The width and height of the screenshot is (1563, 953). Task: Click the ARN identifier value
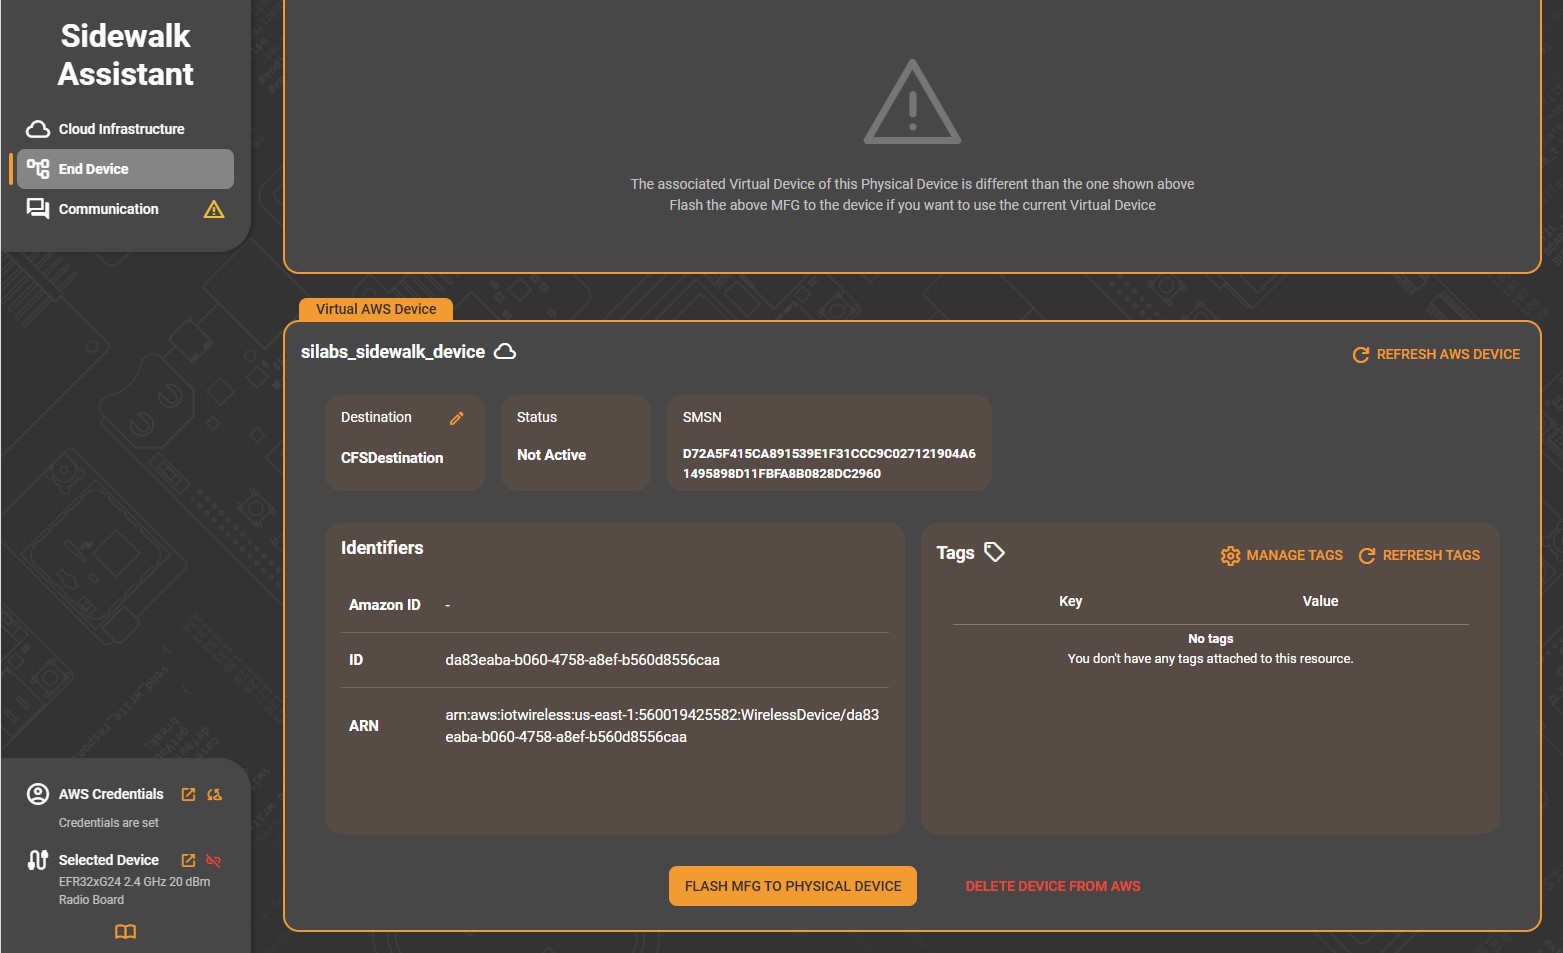pos(661,726)
